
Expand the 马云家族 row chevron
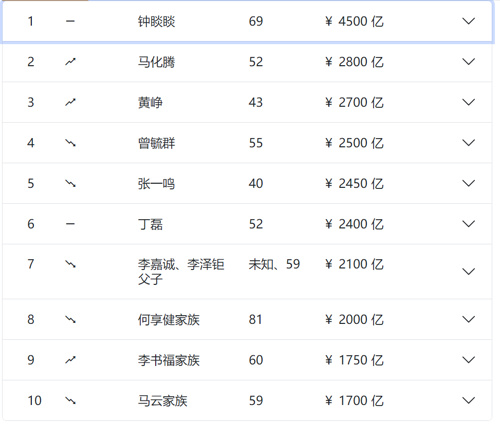(468, 400)
